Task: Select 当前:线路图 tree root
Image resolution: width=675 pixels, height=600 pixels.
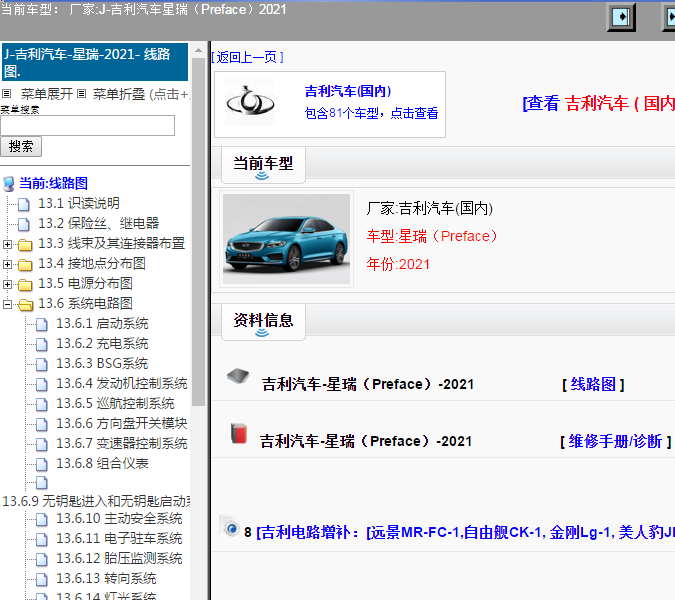Action: pos(53,183)
